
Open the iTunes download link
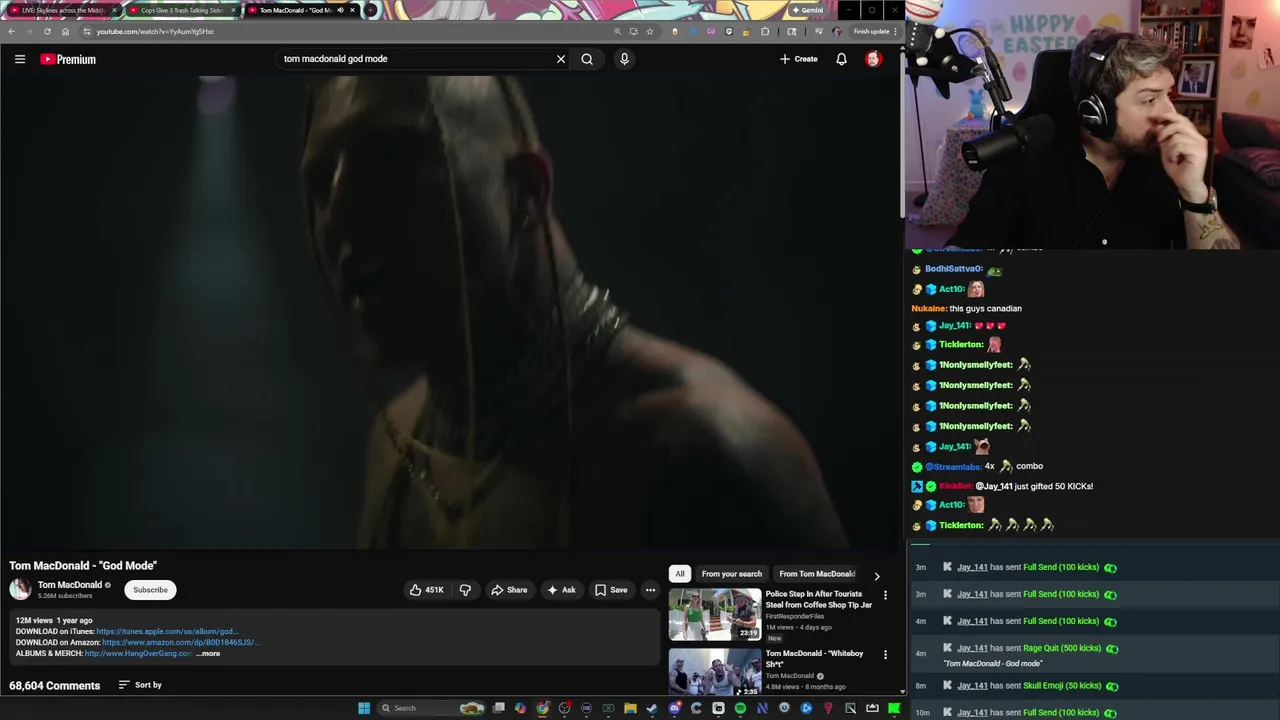tap(167, 632)
